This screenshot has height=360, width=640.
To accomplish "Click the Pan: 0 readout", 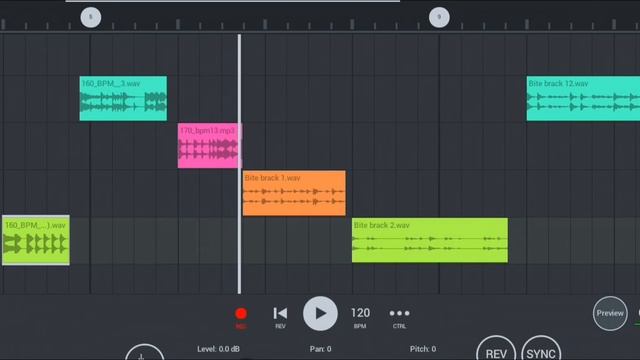I will tap(320, 349).
